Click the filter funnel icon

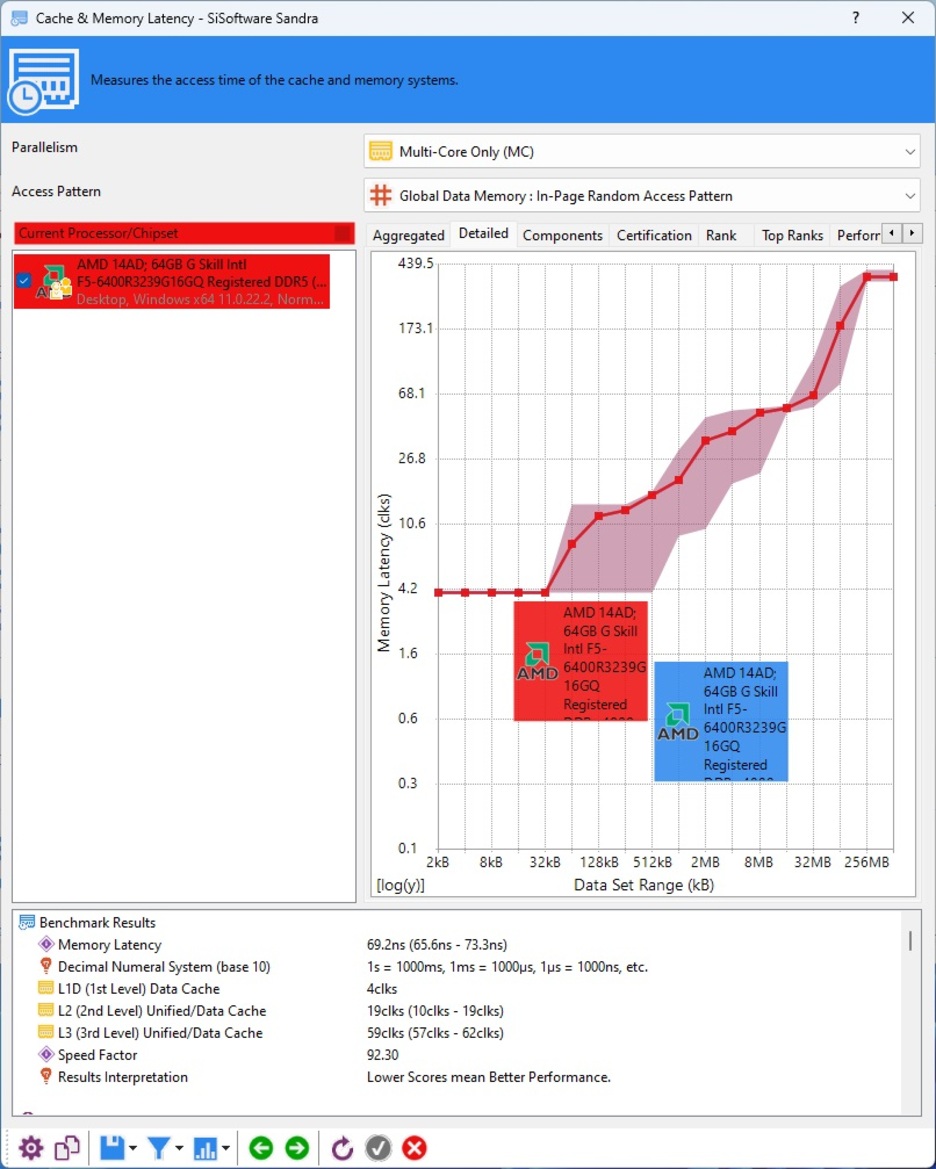(x=158, y=1147)
